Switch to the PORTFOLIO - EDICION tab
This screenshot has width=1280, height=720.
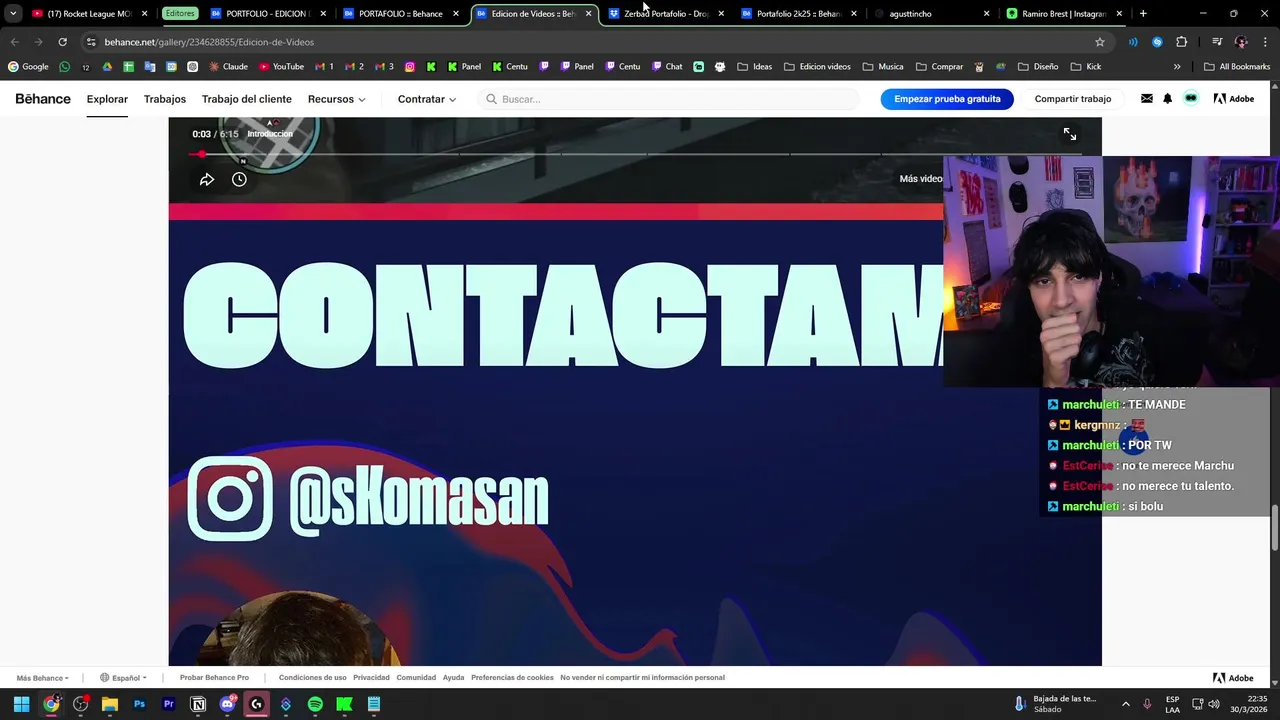[268, 14]
